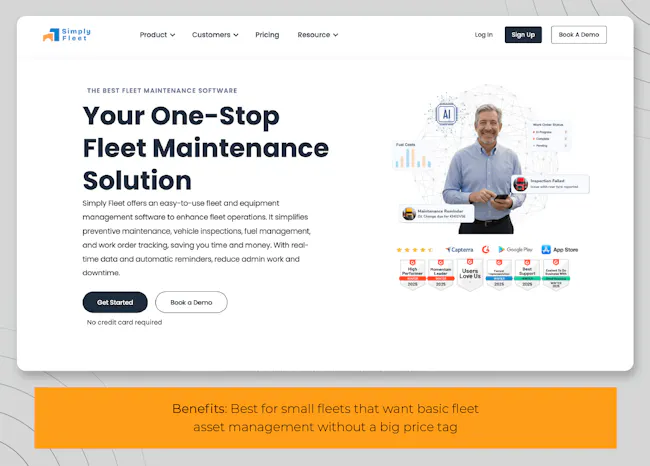Click the 'Your One-Stop Fleet Maintenance Solution' headline

(206, 148)
